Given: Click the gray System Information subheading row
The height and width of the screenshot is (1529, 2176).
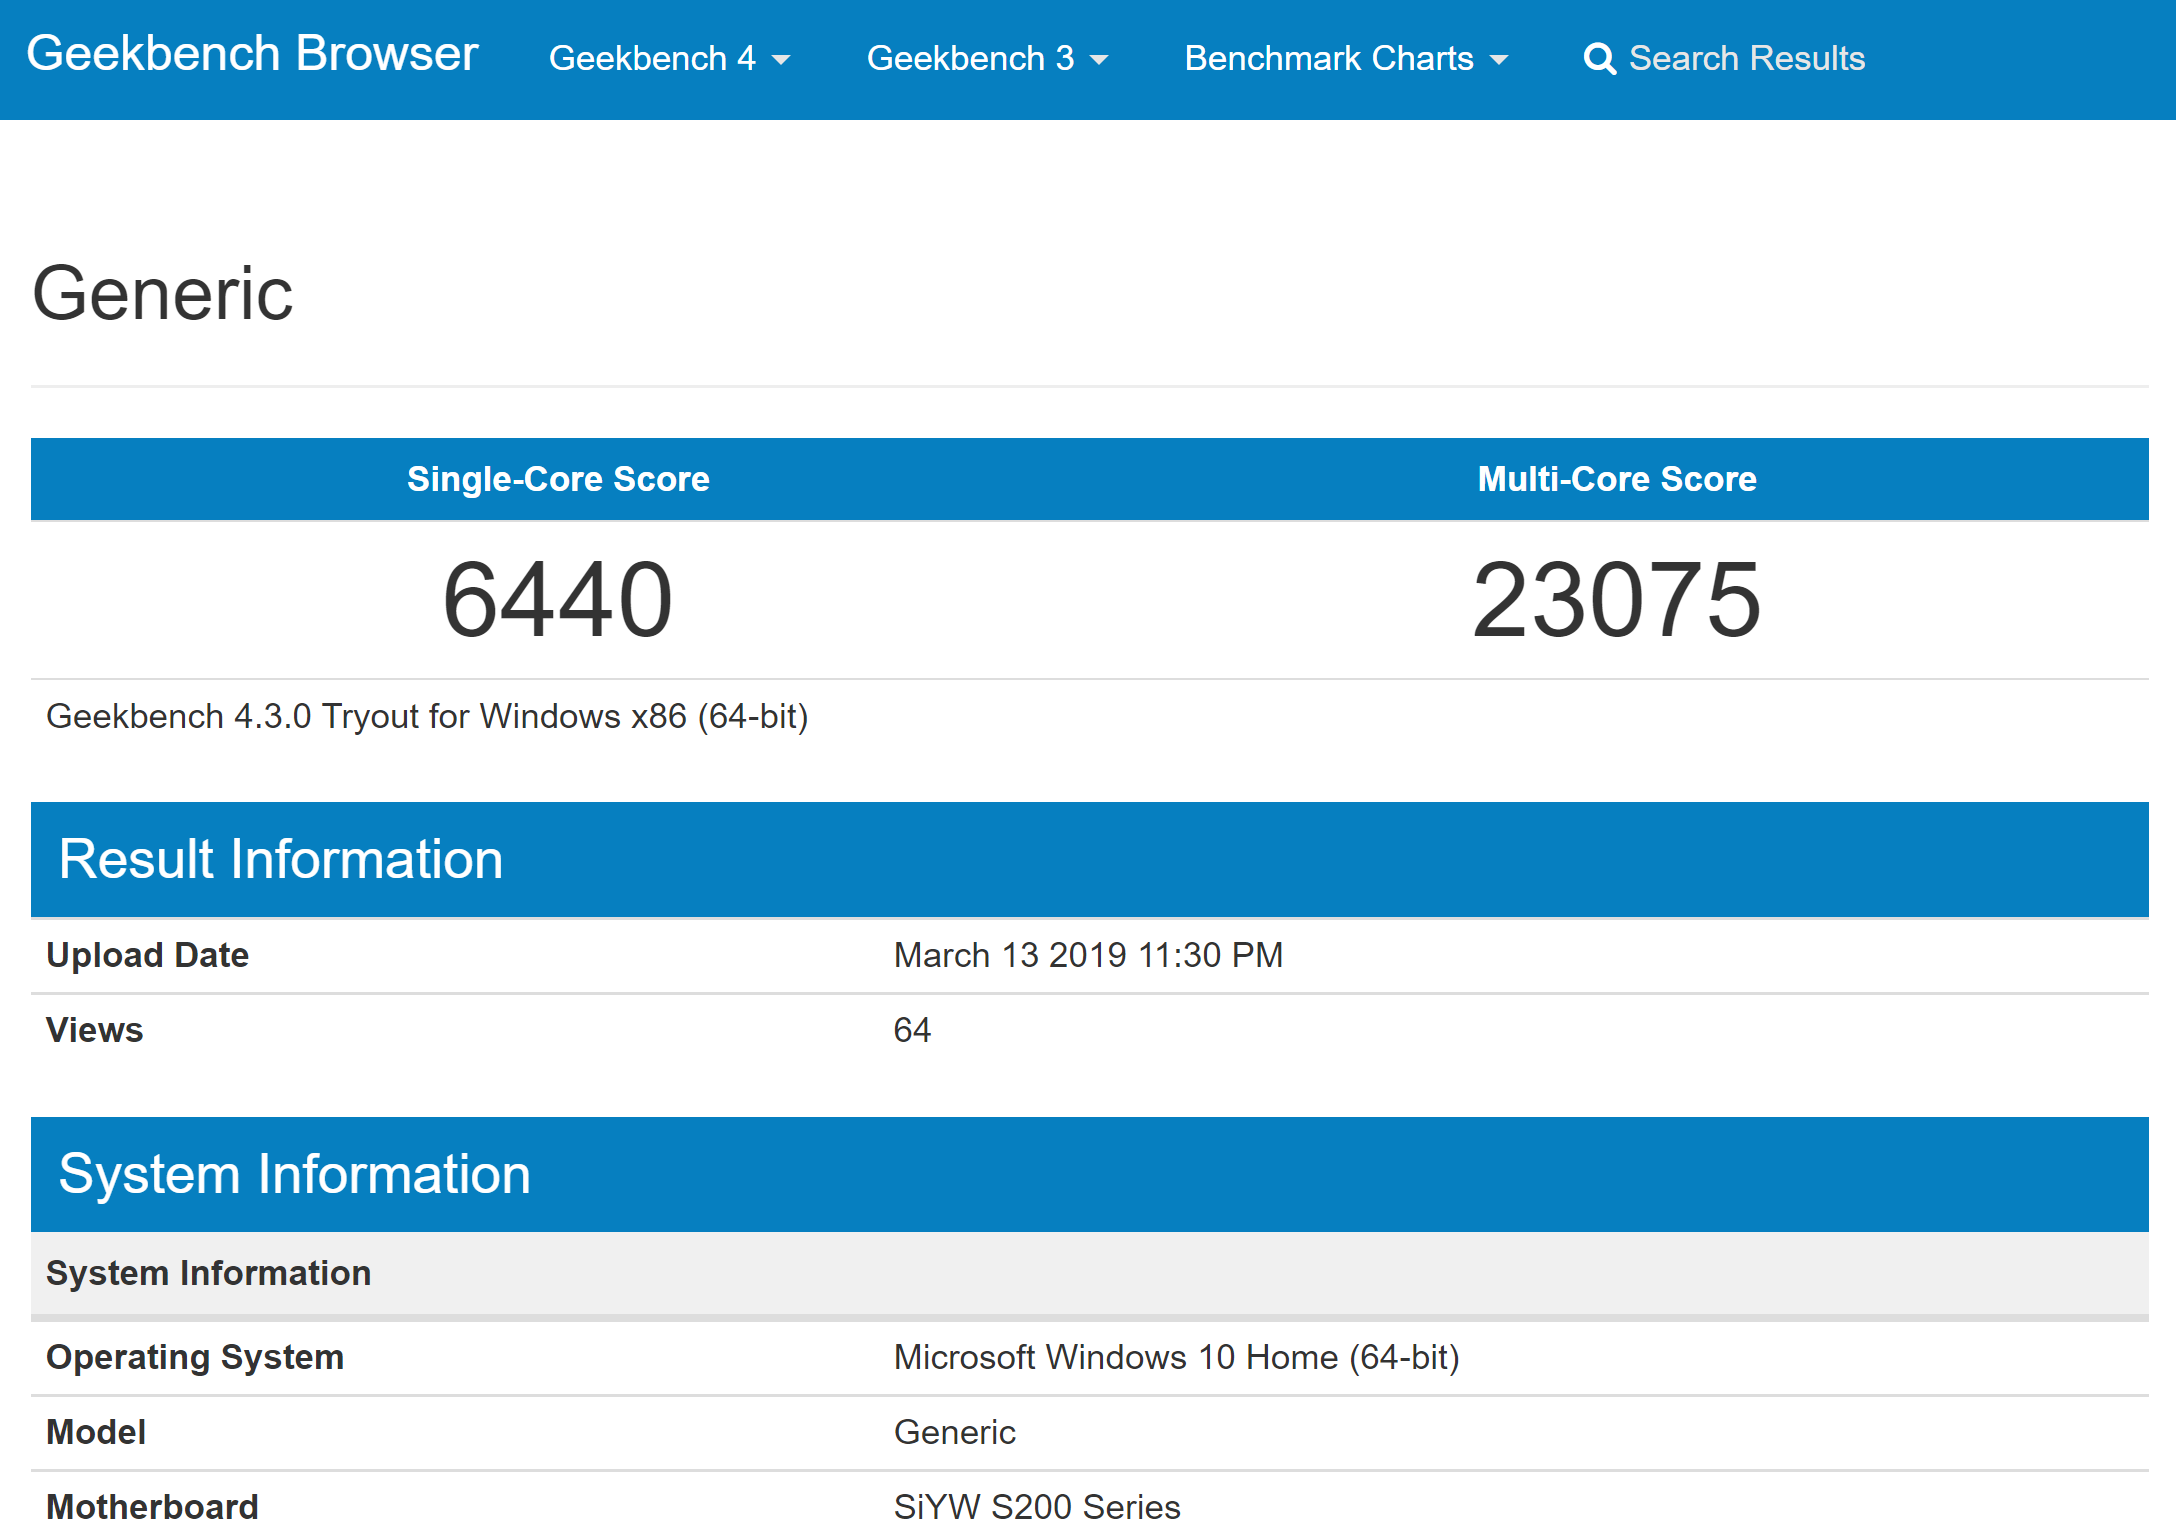Looking at the screenshot, I should click(1090, 1273).
